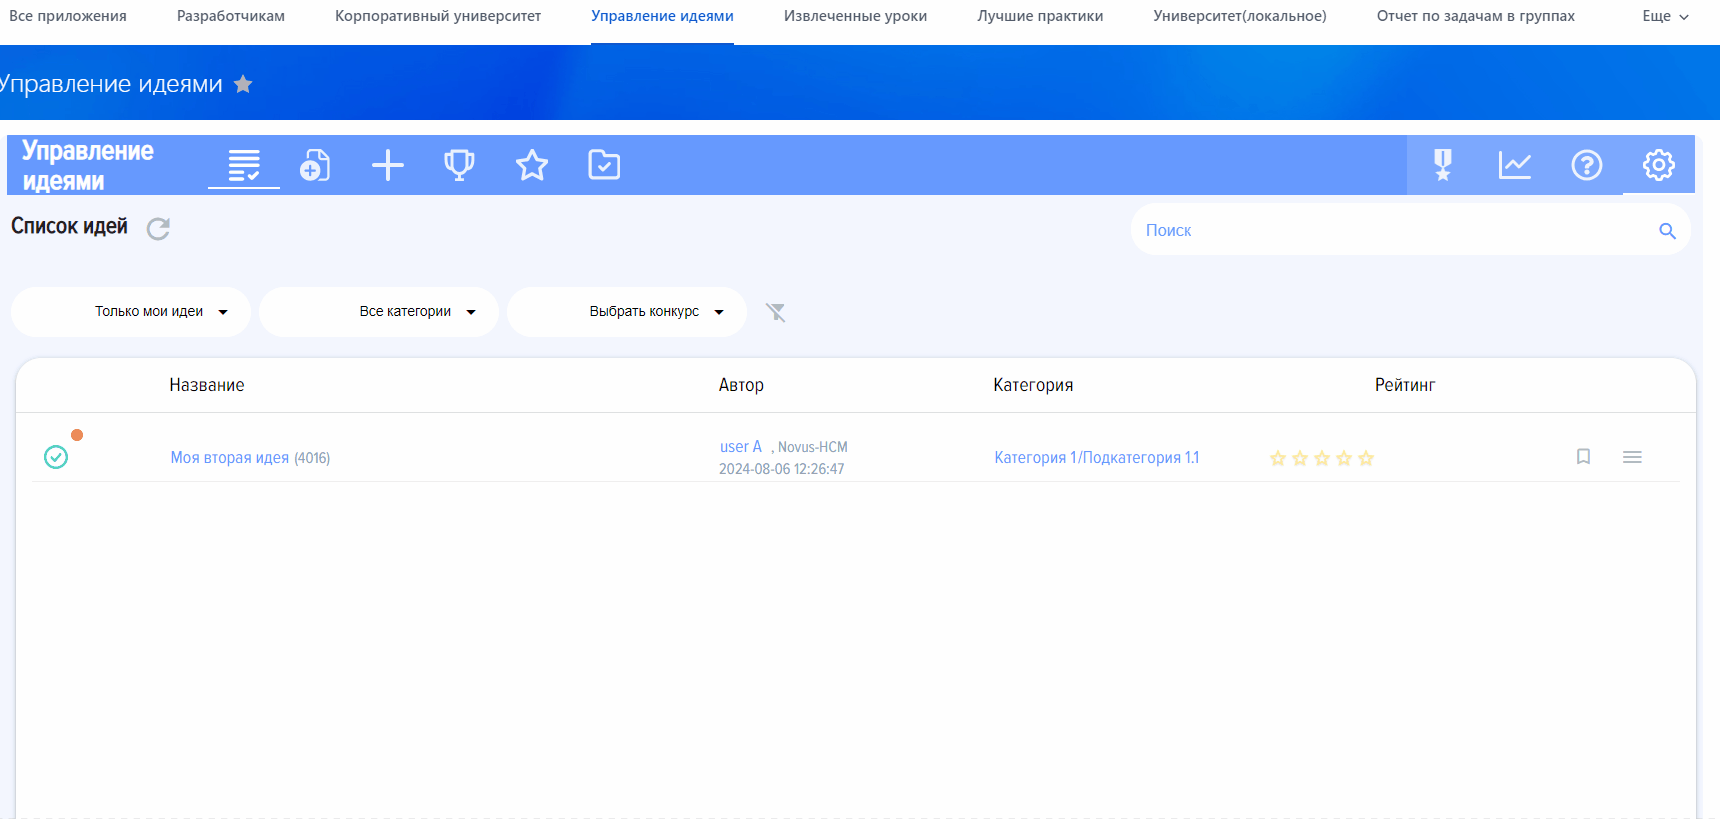
Task: Toggle bookmark on "Моя вторая идея" row
Action: pyautogui.click(x=1583, y=457)
